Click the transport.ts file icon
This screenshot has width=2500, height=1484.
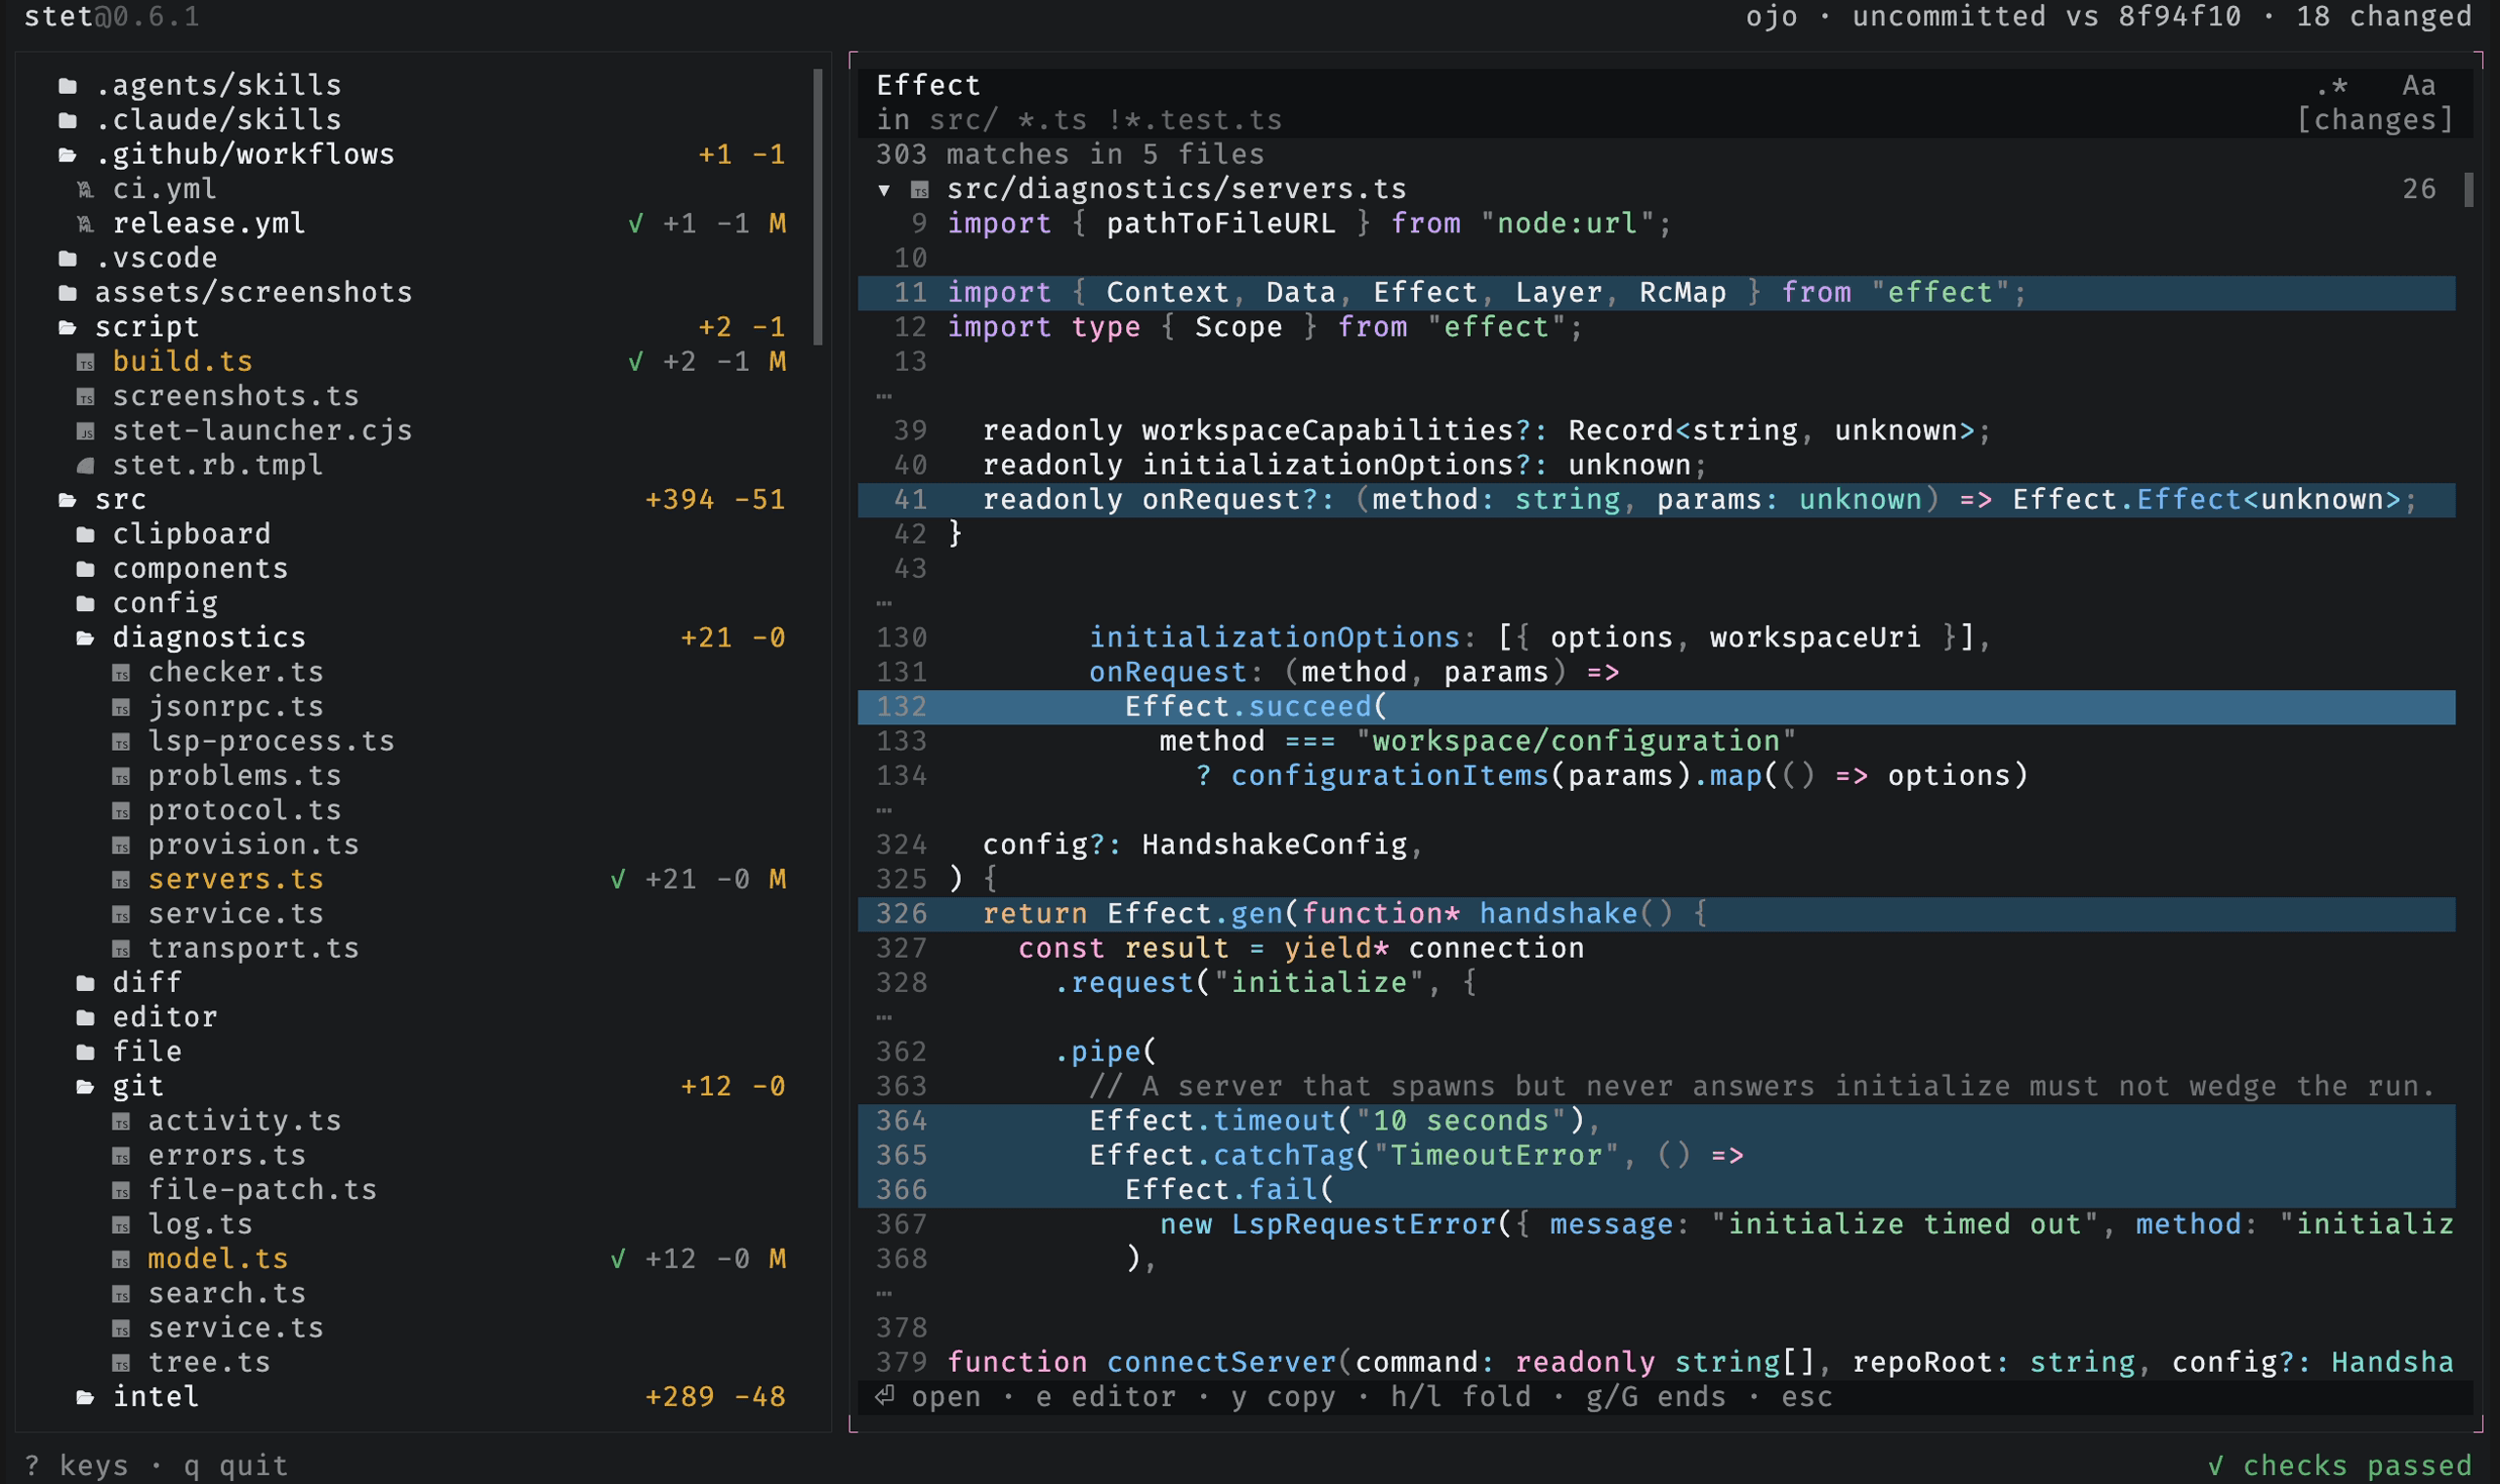click(121, 949)
